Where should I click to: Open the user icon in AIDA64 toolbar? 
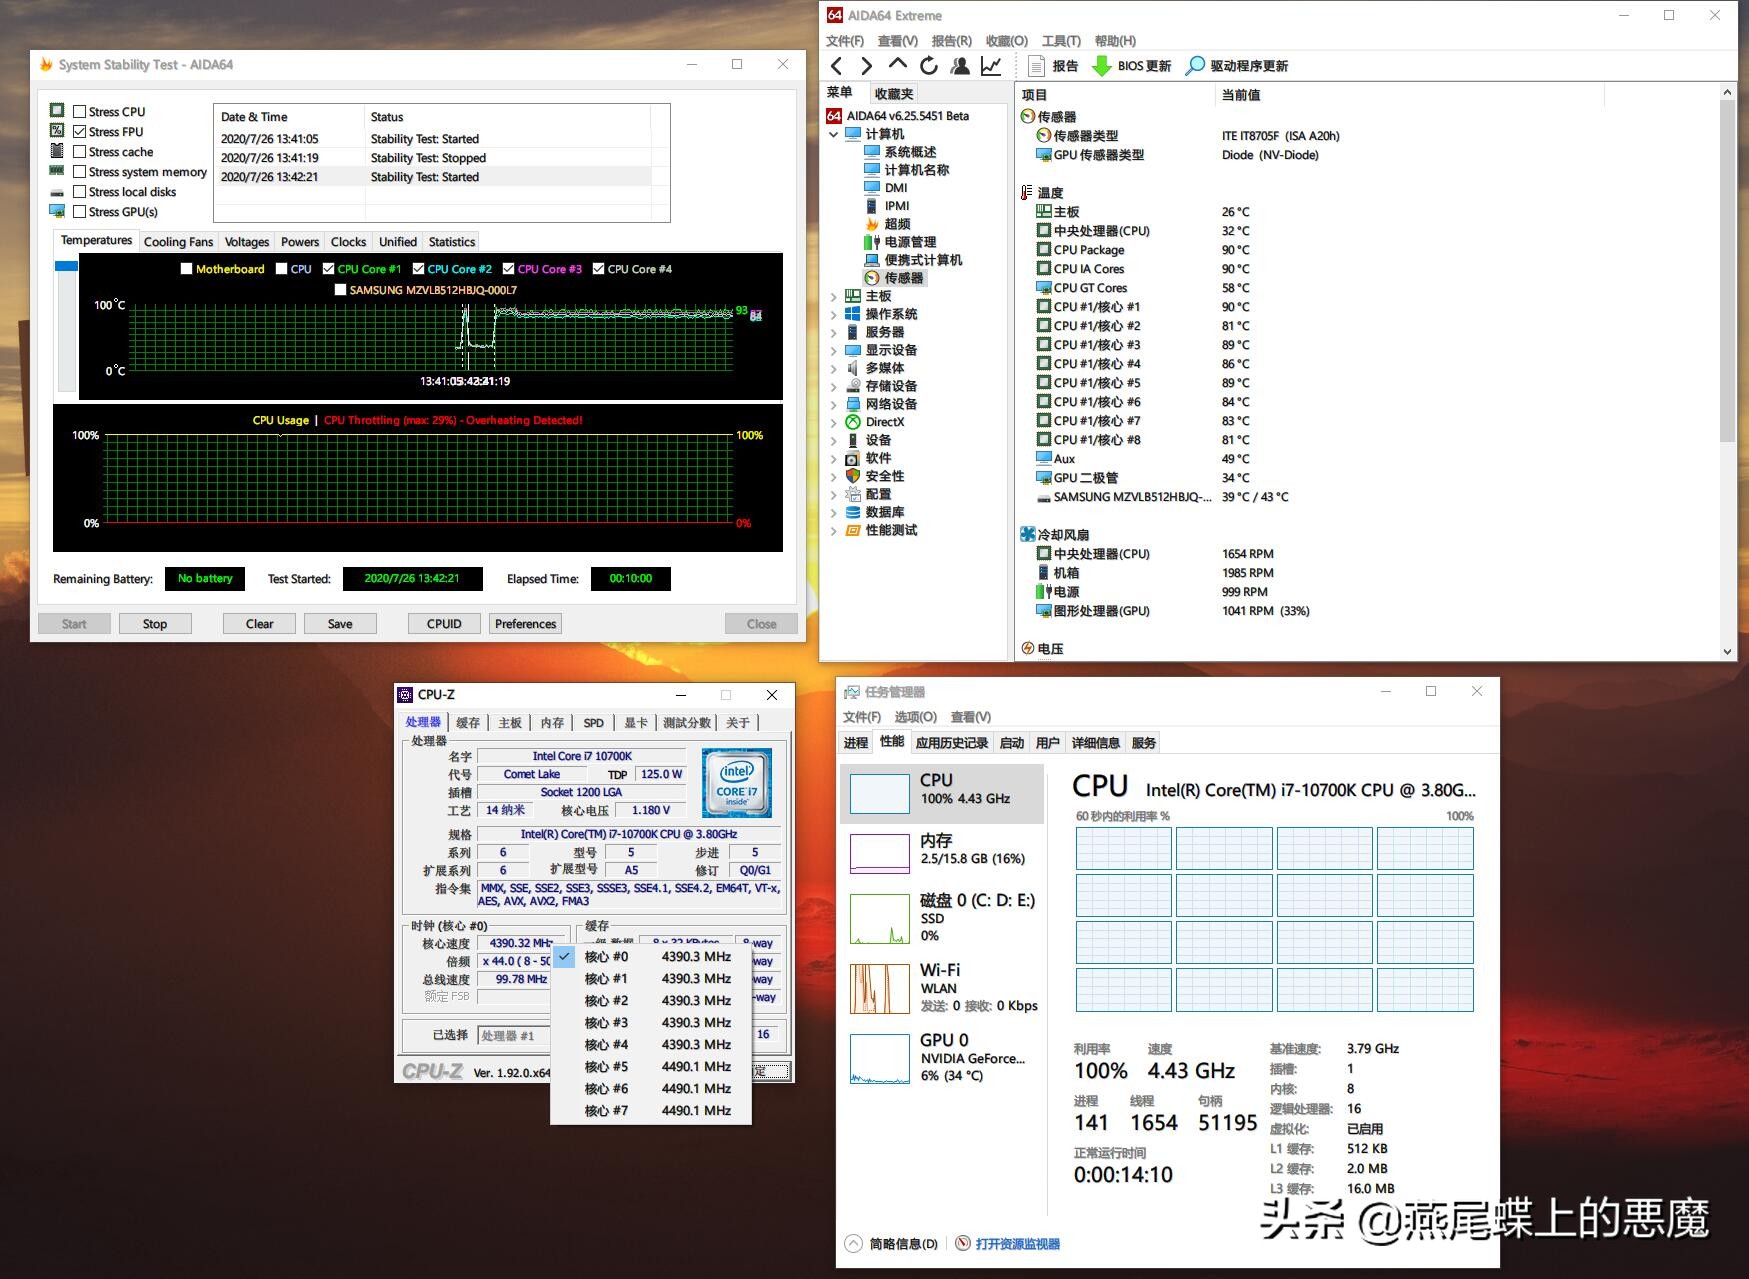tap(960, 66)
